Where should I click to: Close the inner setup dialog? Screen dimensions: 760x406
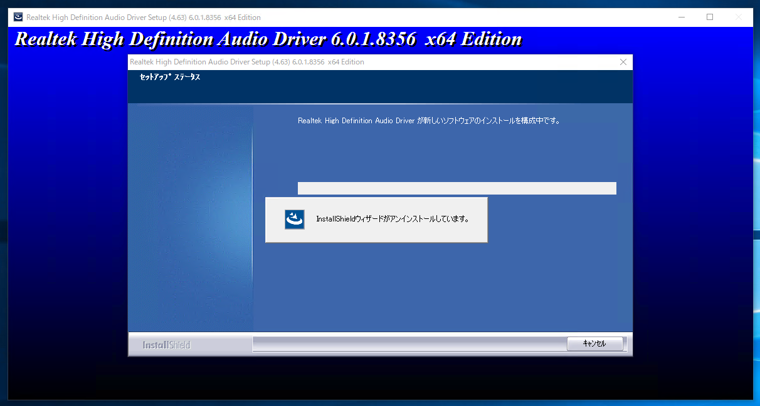[x=623, y=62]
